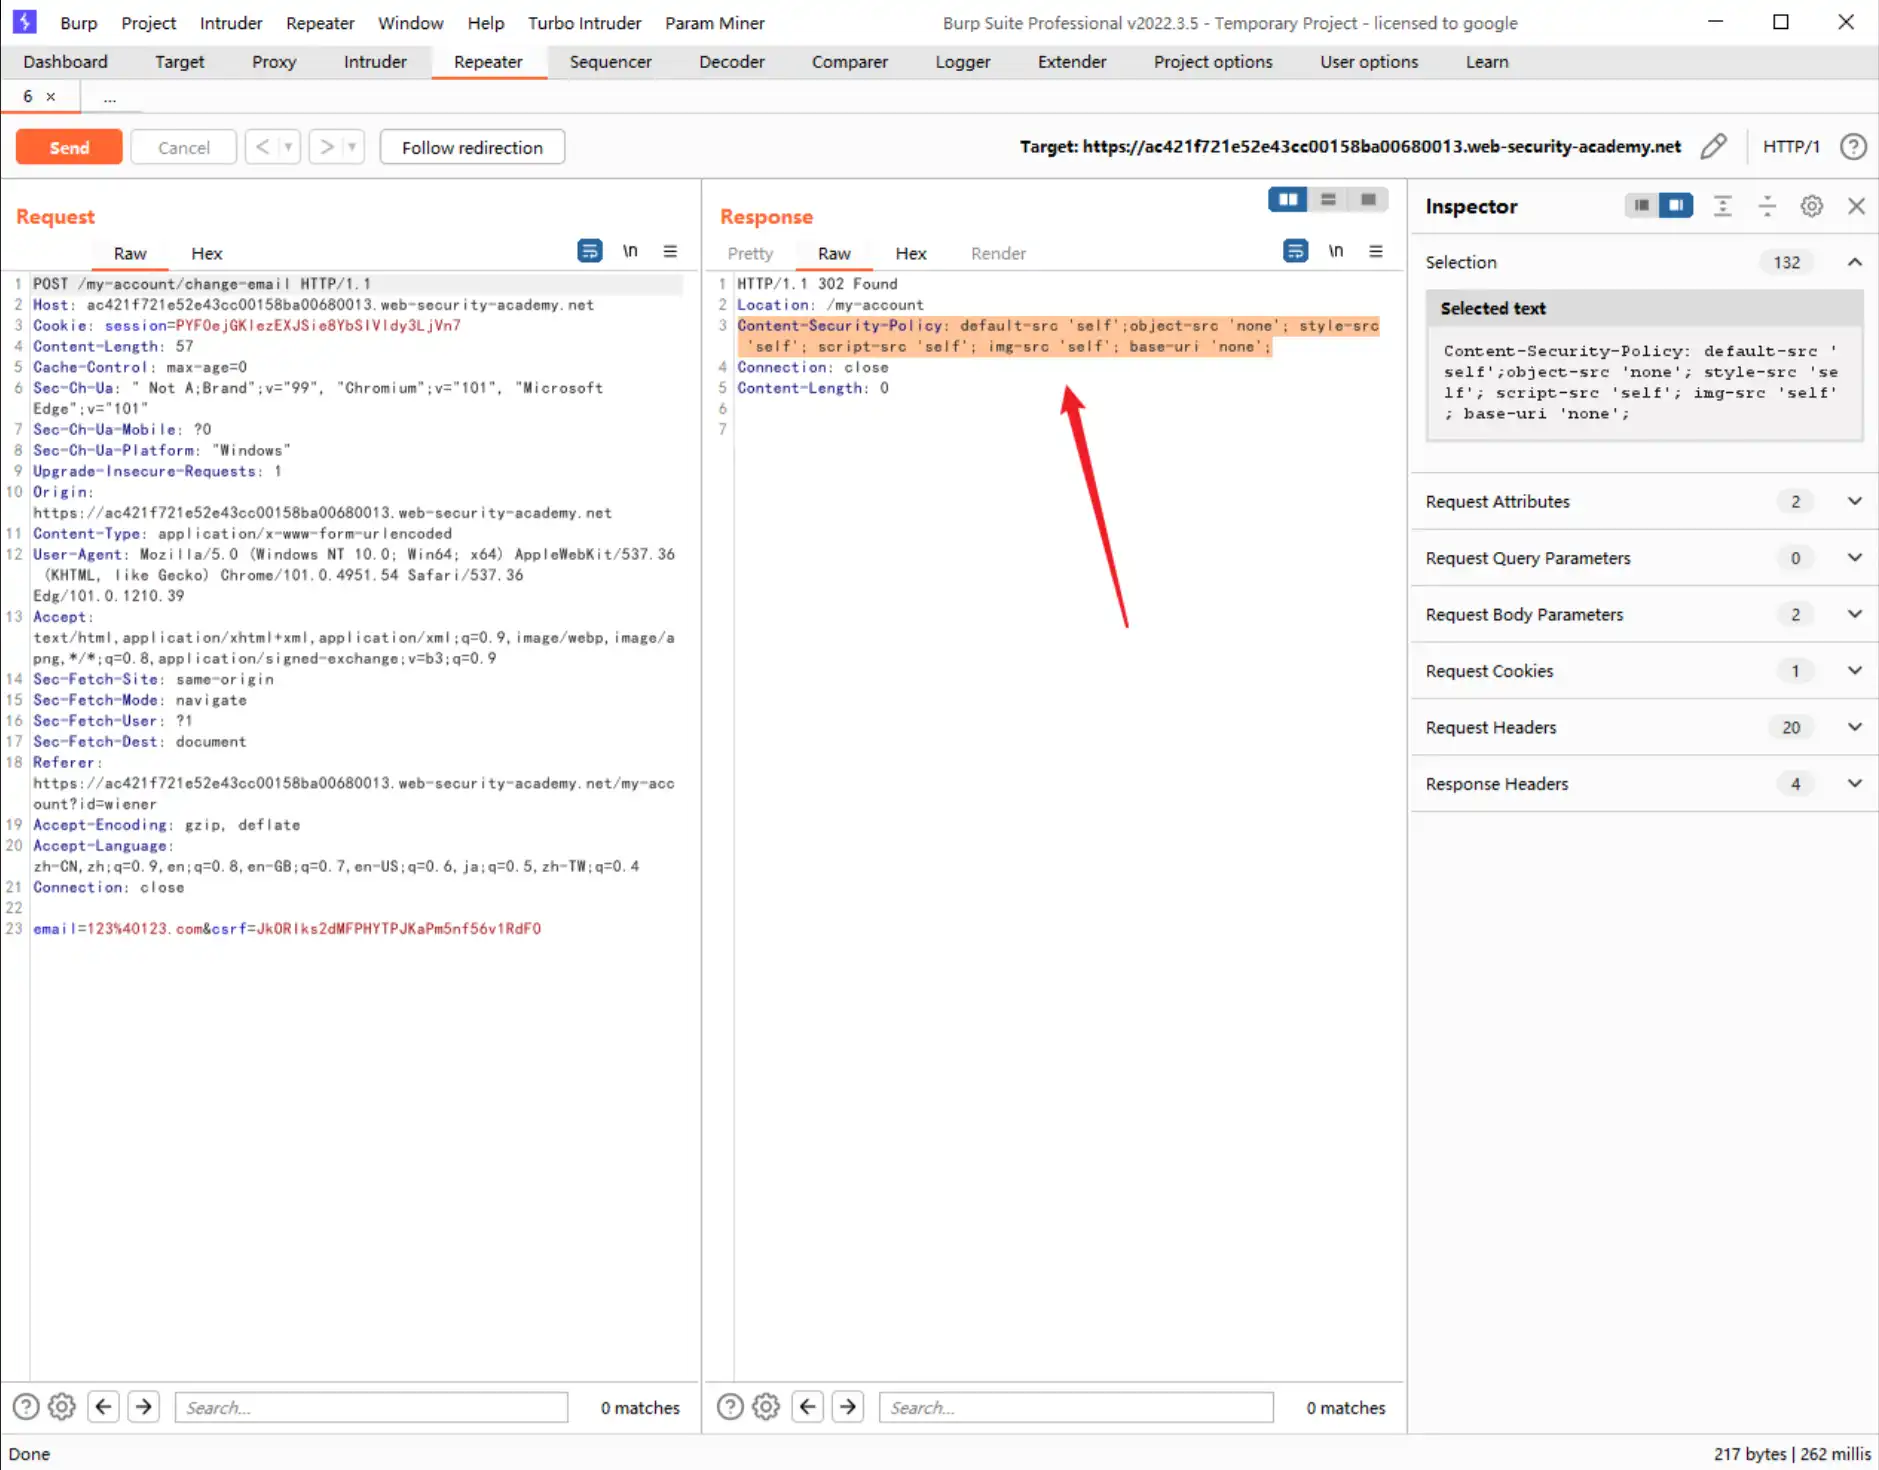Image resolution: width=1879 pixels, height=1470 pixels.
Task: Go to next request search match
Action: point(144,1407)
